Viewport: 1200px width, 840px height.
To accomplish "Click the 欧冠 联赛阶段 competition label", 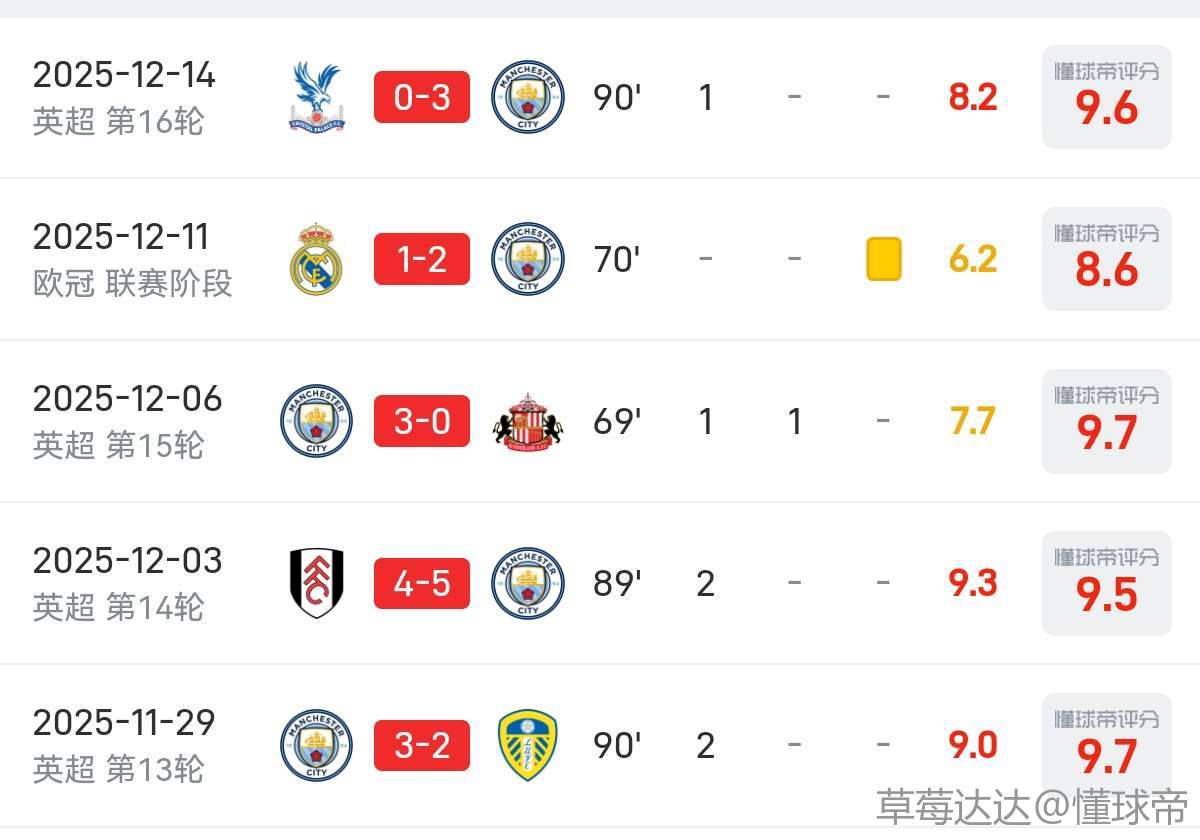I will click(132, 283).
